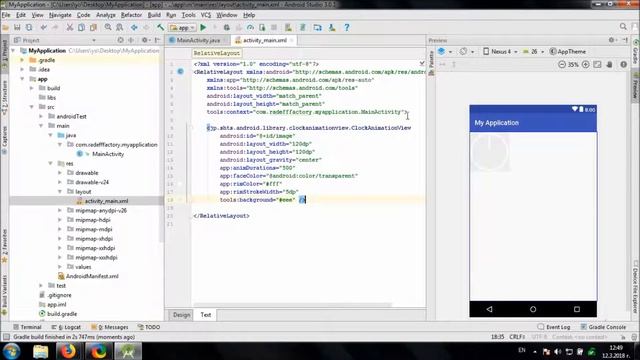
Task: Expand the build folder
Action: (32, 88)
